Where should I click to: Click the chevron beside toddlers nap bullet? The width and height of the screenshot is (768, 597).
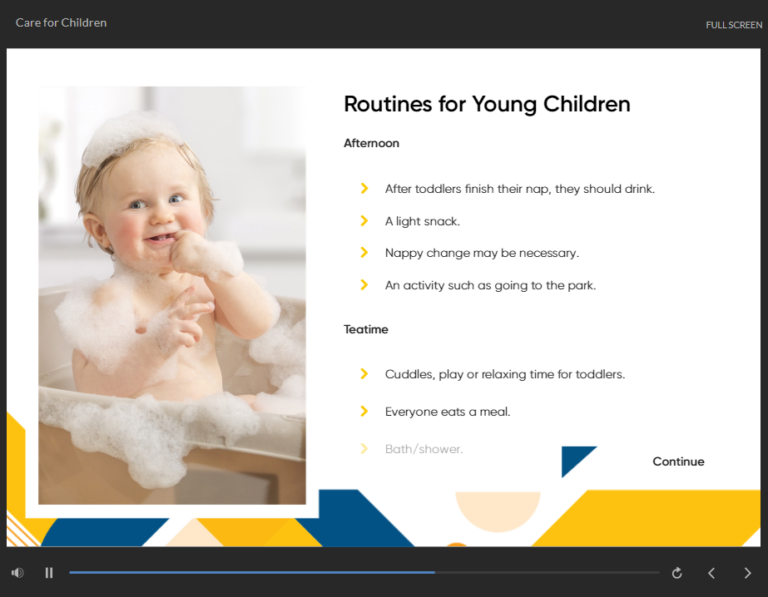[364, 189]
